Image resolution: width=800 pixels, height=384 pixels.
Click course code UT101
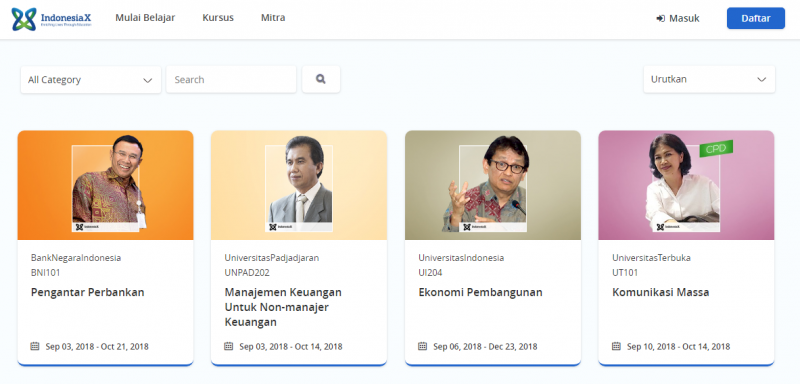(x=625, y=273)
